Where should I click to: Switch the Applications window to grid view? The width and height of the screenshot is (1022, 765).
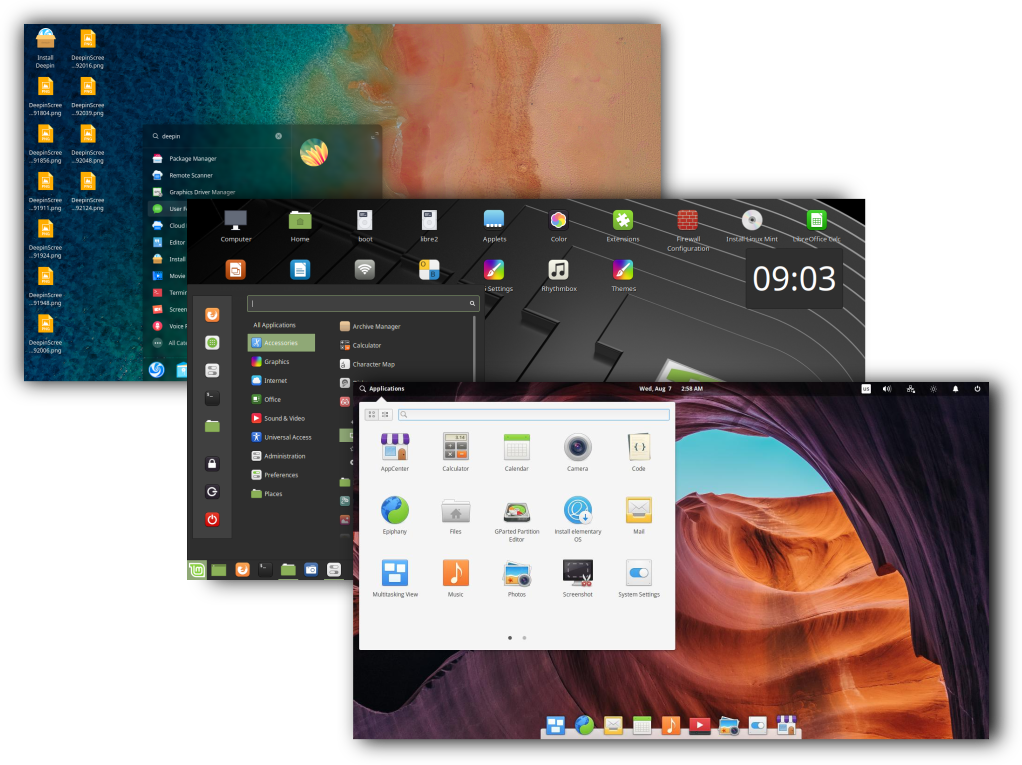click(x=371, y=413)
